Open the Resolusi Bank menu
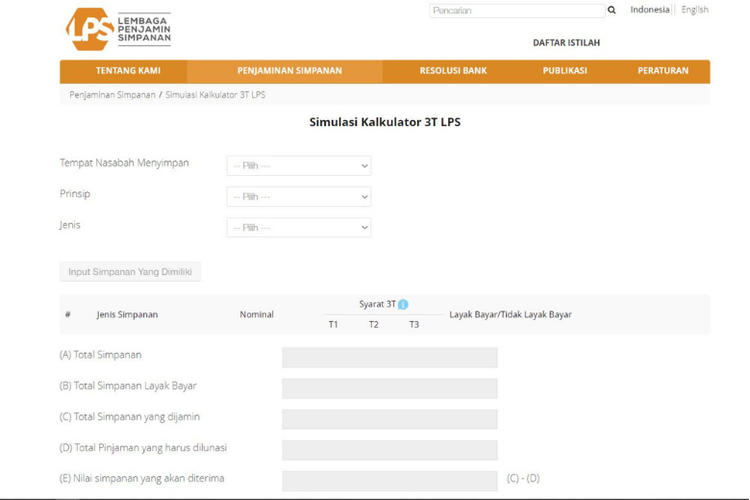This screenshot has height=500, width=750. 453,71
